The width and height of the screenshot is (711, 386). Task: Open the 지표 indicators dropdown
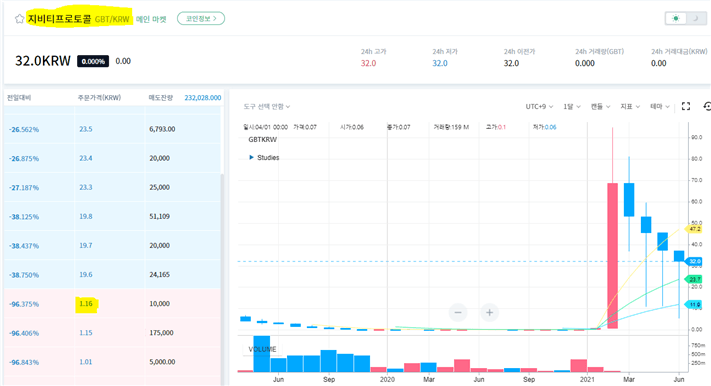pos(630,107)
